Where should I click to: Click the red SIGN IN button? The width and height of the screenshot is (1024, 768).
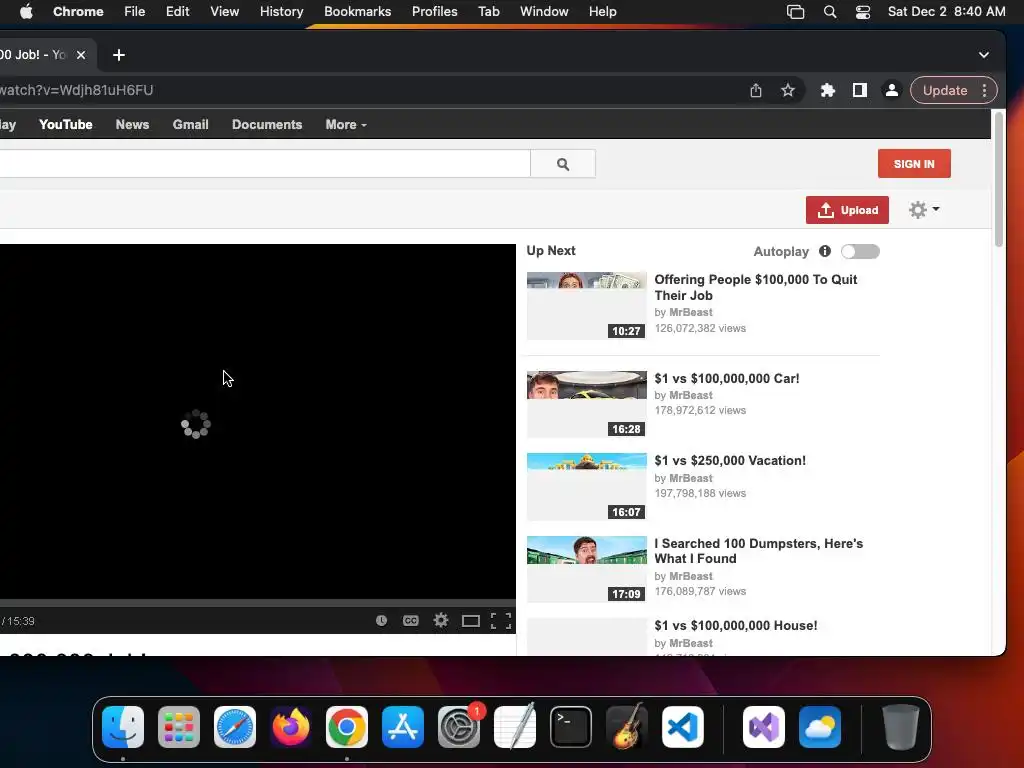[914, 164]
